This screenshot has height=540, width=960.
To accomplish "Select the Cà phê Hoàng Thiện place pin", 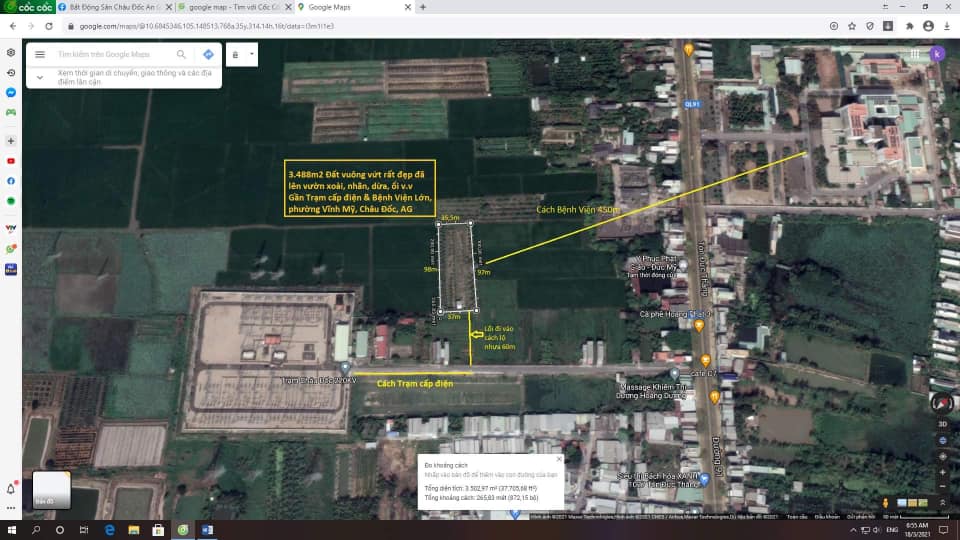I will pyautogui.click(x=699, y=326).
